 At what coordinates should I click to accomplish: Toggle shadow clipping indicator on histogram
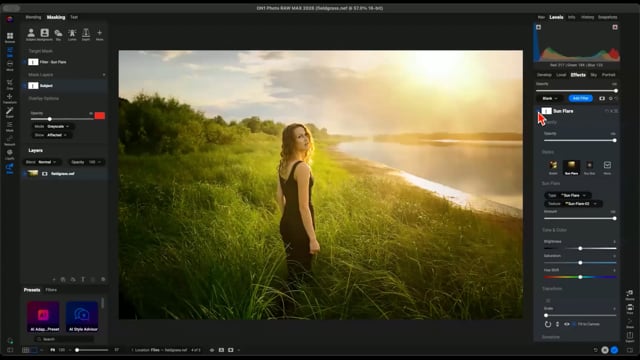(538, 27)
